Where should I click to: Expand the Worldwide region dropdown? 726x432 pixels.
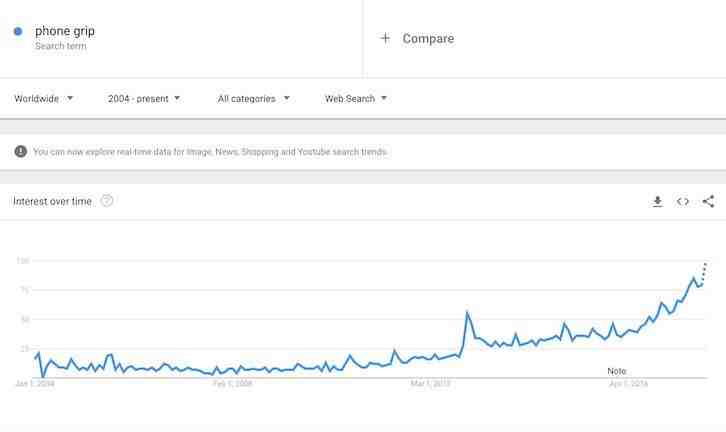click(x=44, y=99)
